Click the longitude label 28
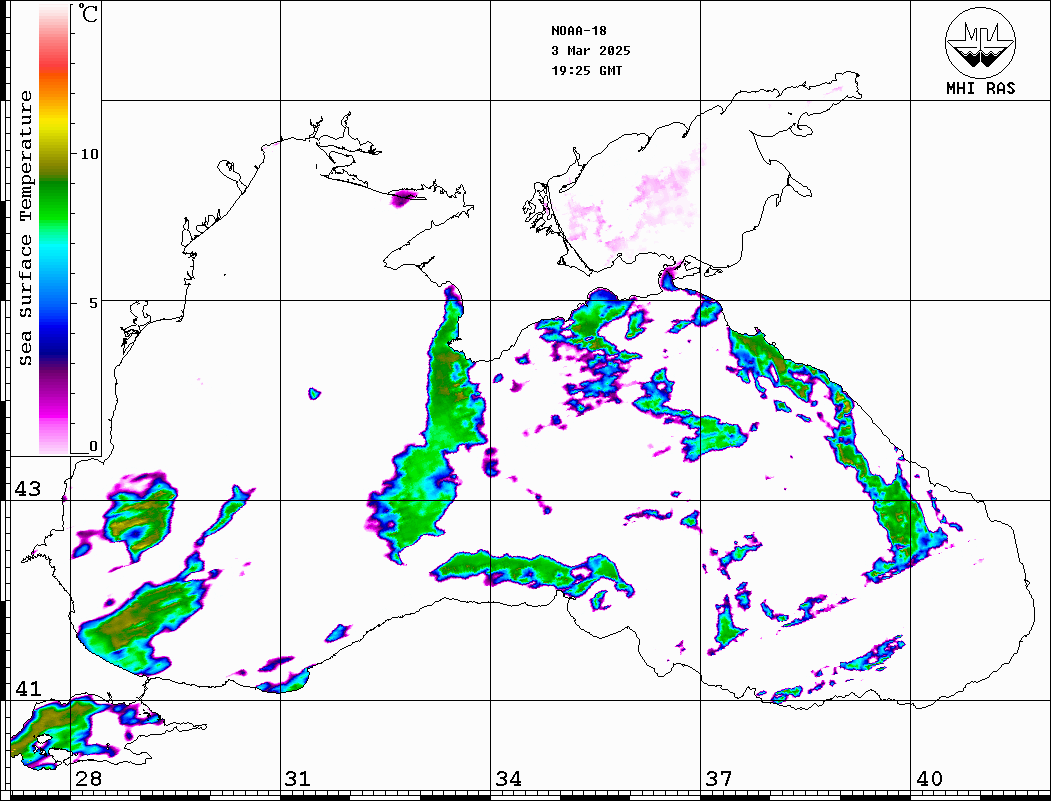This screenshot has height=801, width=1051. pos(88,778)
